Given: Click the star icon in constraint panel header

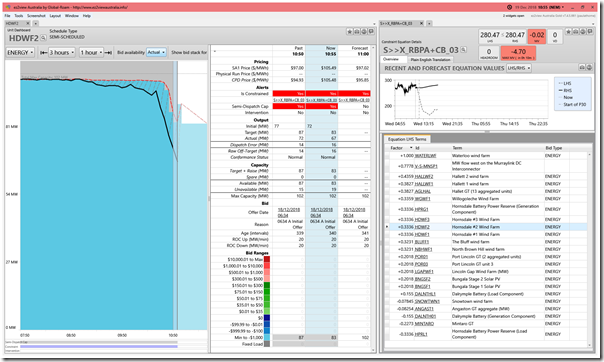Looking at the screenshot, I should pos(569,32).
